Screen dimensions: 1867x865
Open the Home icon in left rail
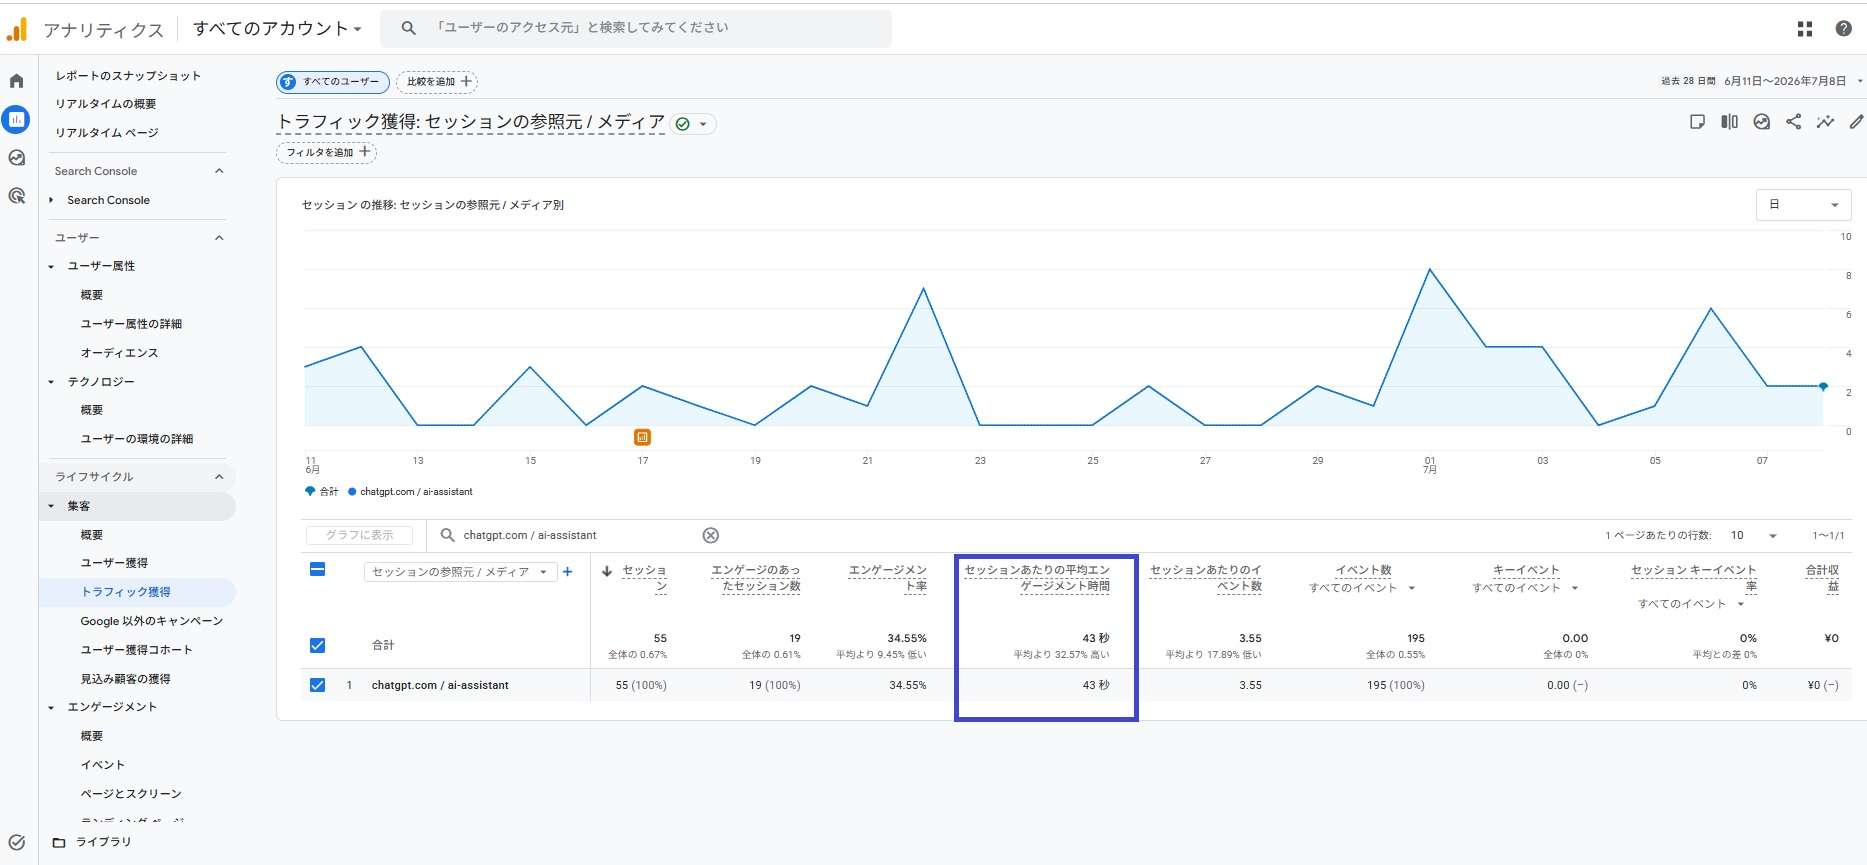16,81
